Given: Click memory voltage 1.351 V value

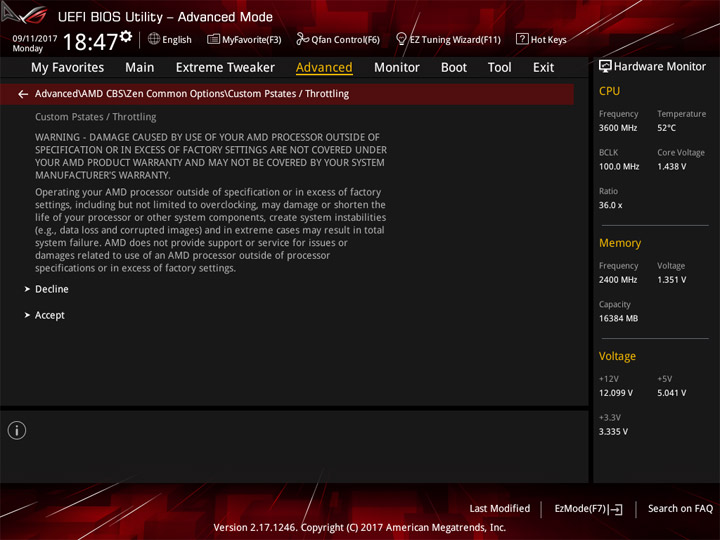Looking at the screenshot, I should click(671, 280).
